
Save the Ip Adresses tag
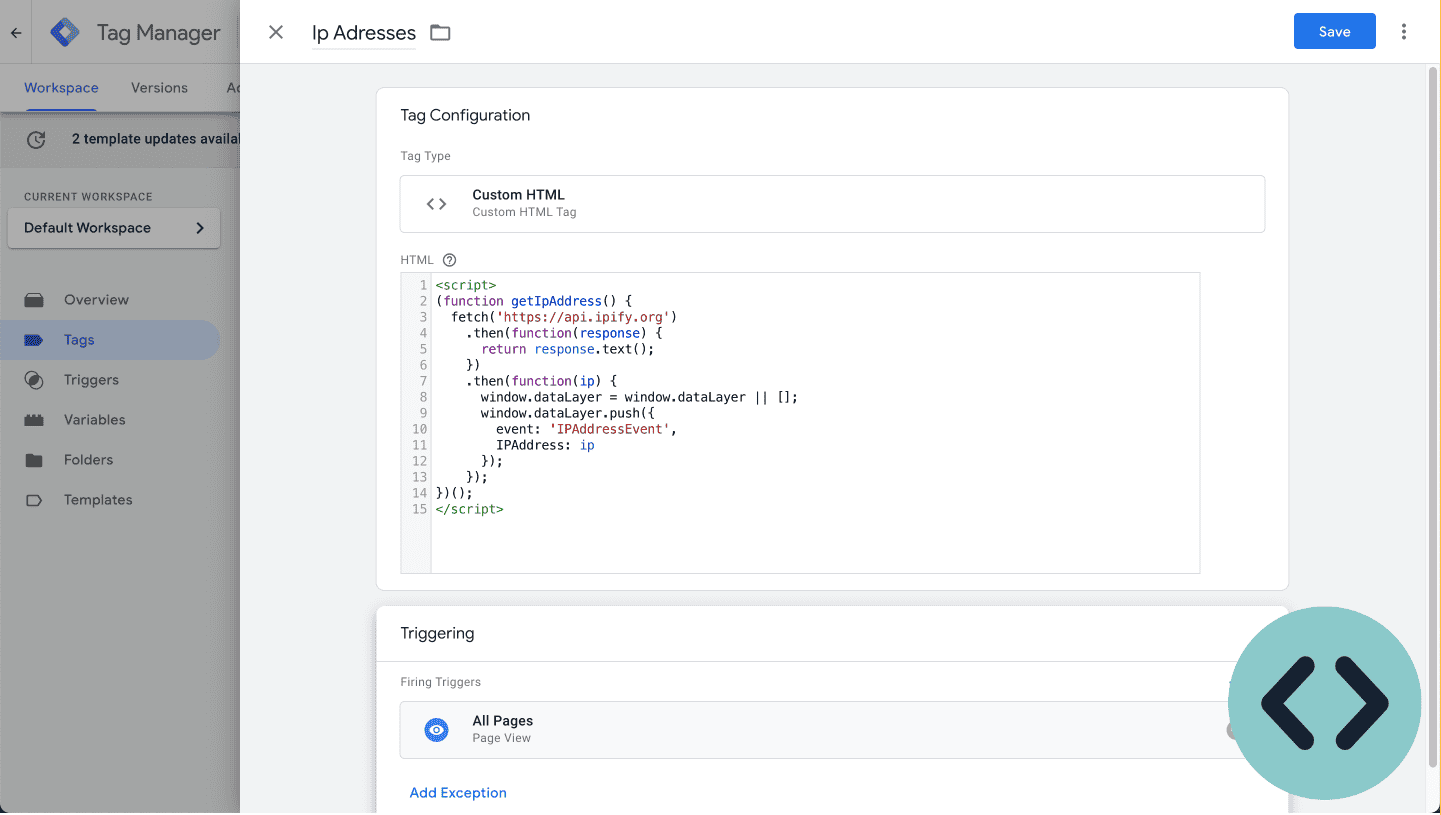(1334, 31)
